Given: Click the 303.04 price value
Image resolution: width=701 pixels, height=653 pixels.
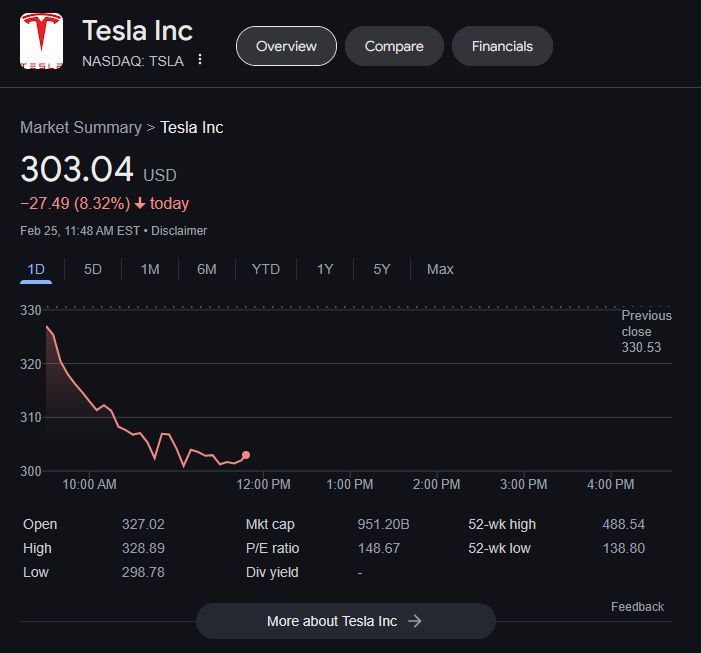Looking at the screenshot, I should [x=77, y=169].
